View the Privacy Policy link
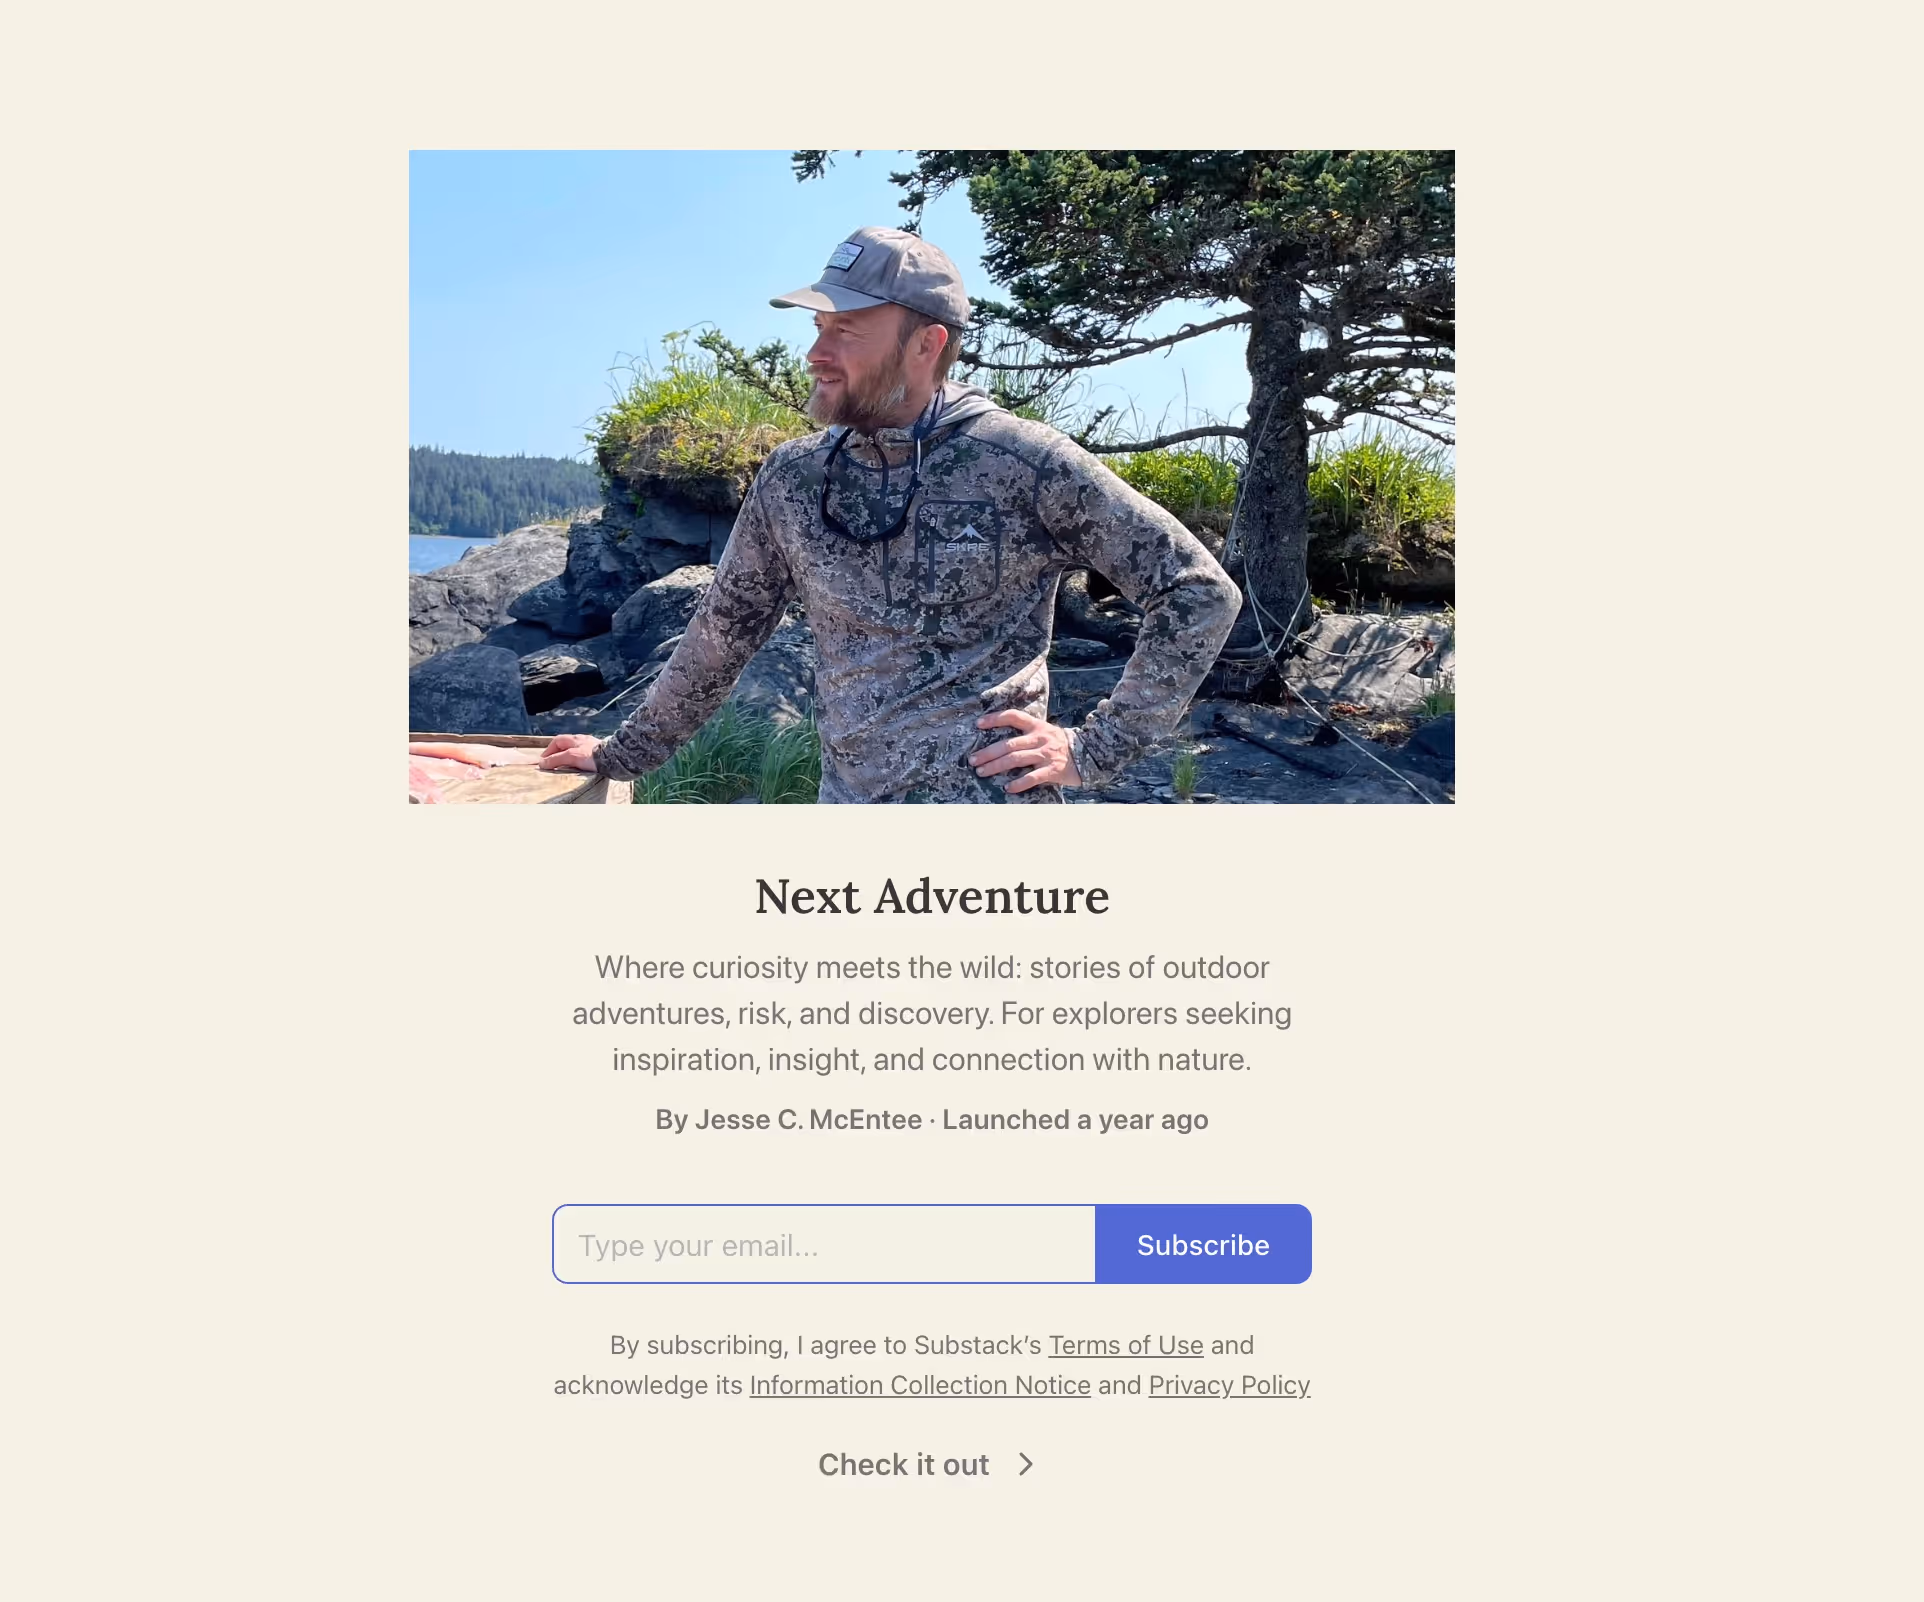The image size is (1924, 1602). tap(1229, 1385)
